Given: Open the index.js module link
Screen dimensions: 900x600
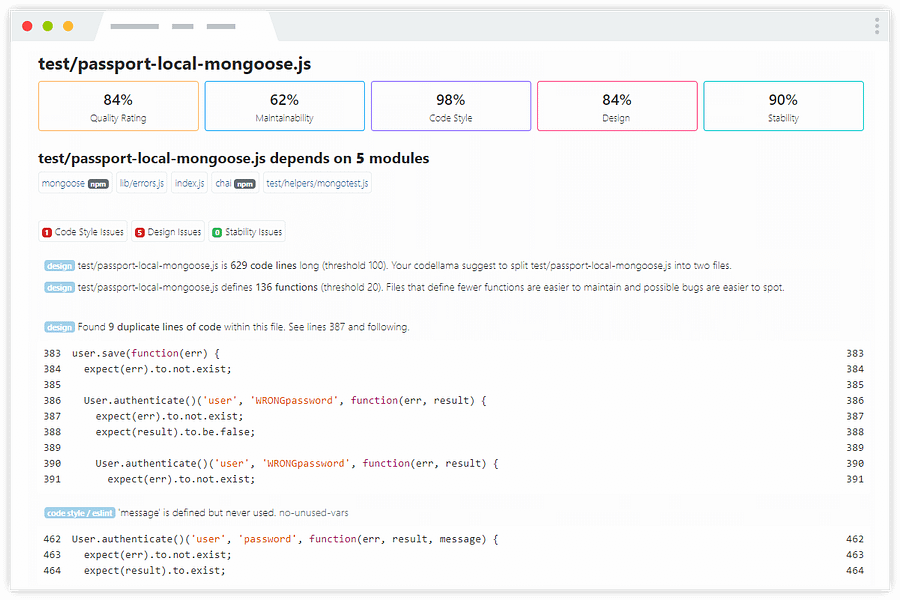Looking at the screenshot, I should 189,183.
